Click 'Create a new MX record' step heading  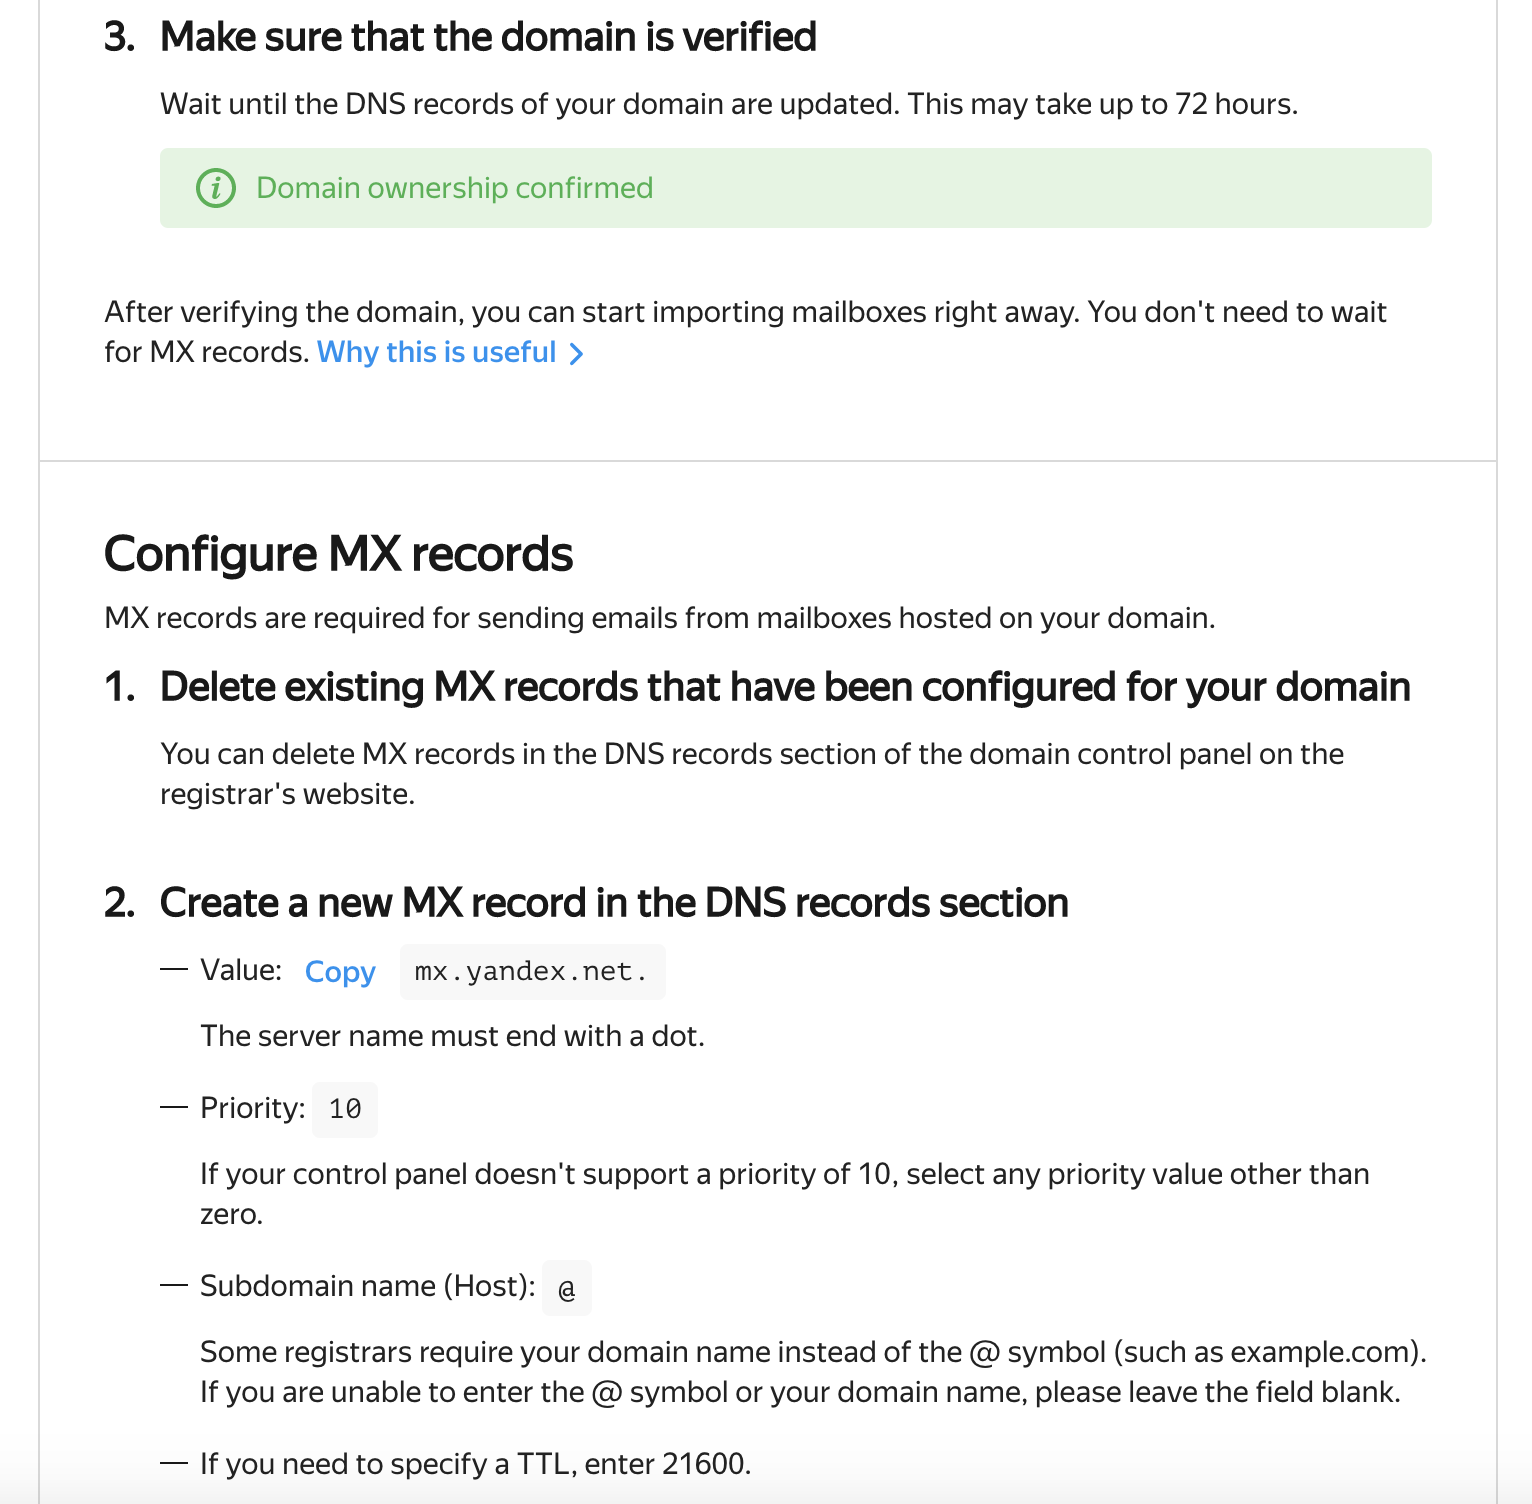613,903
